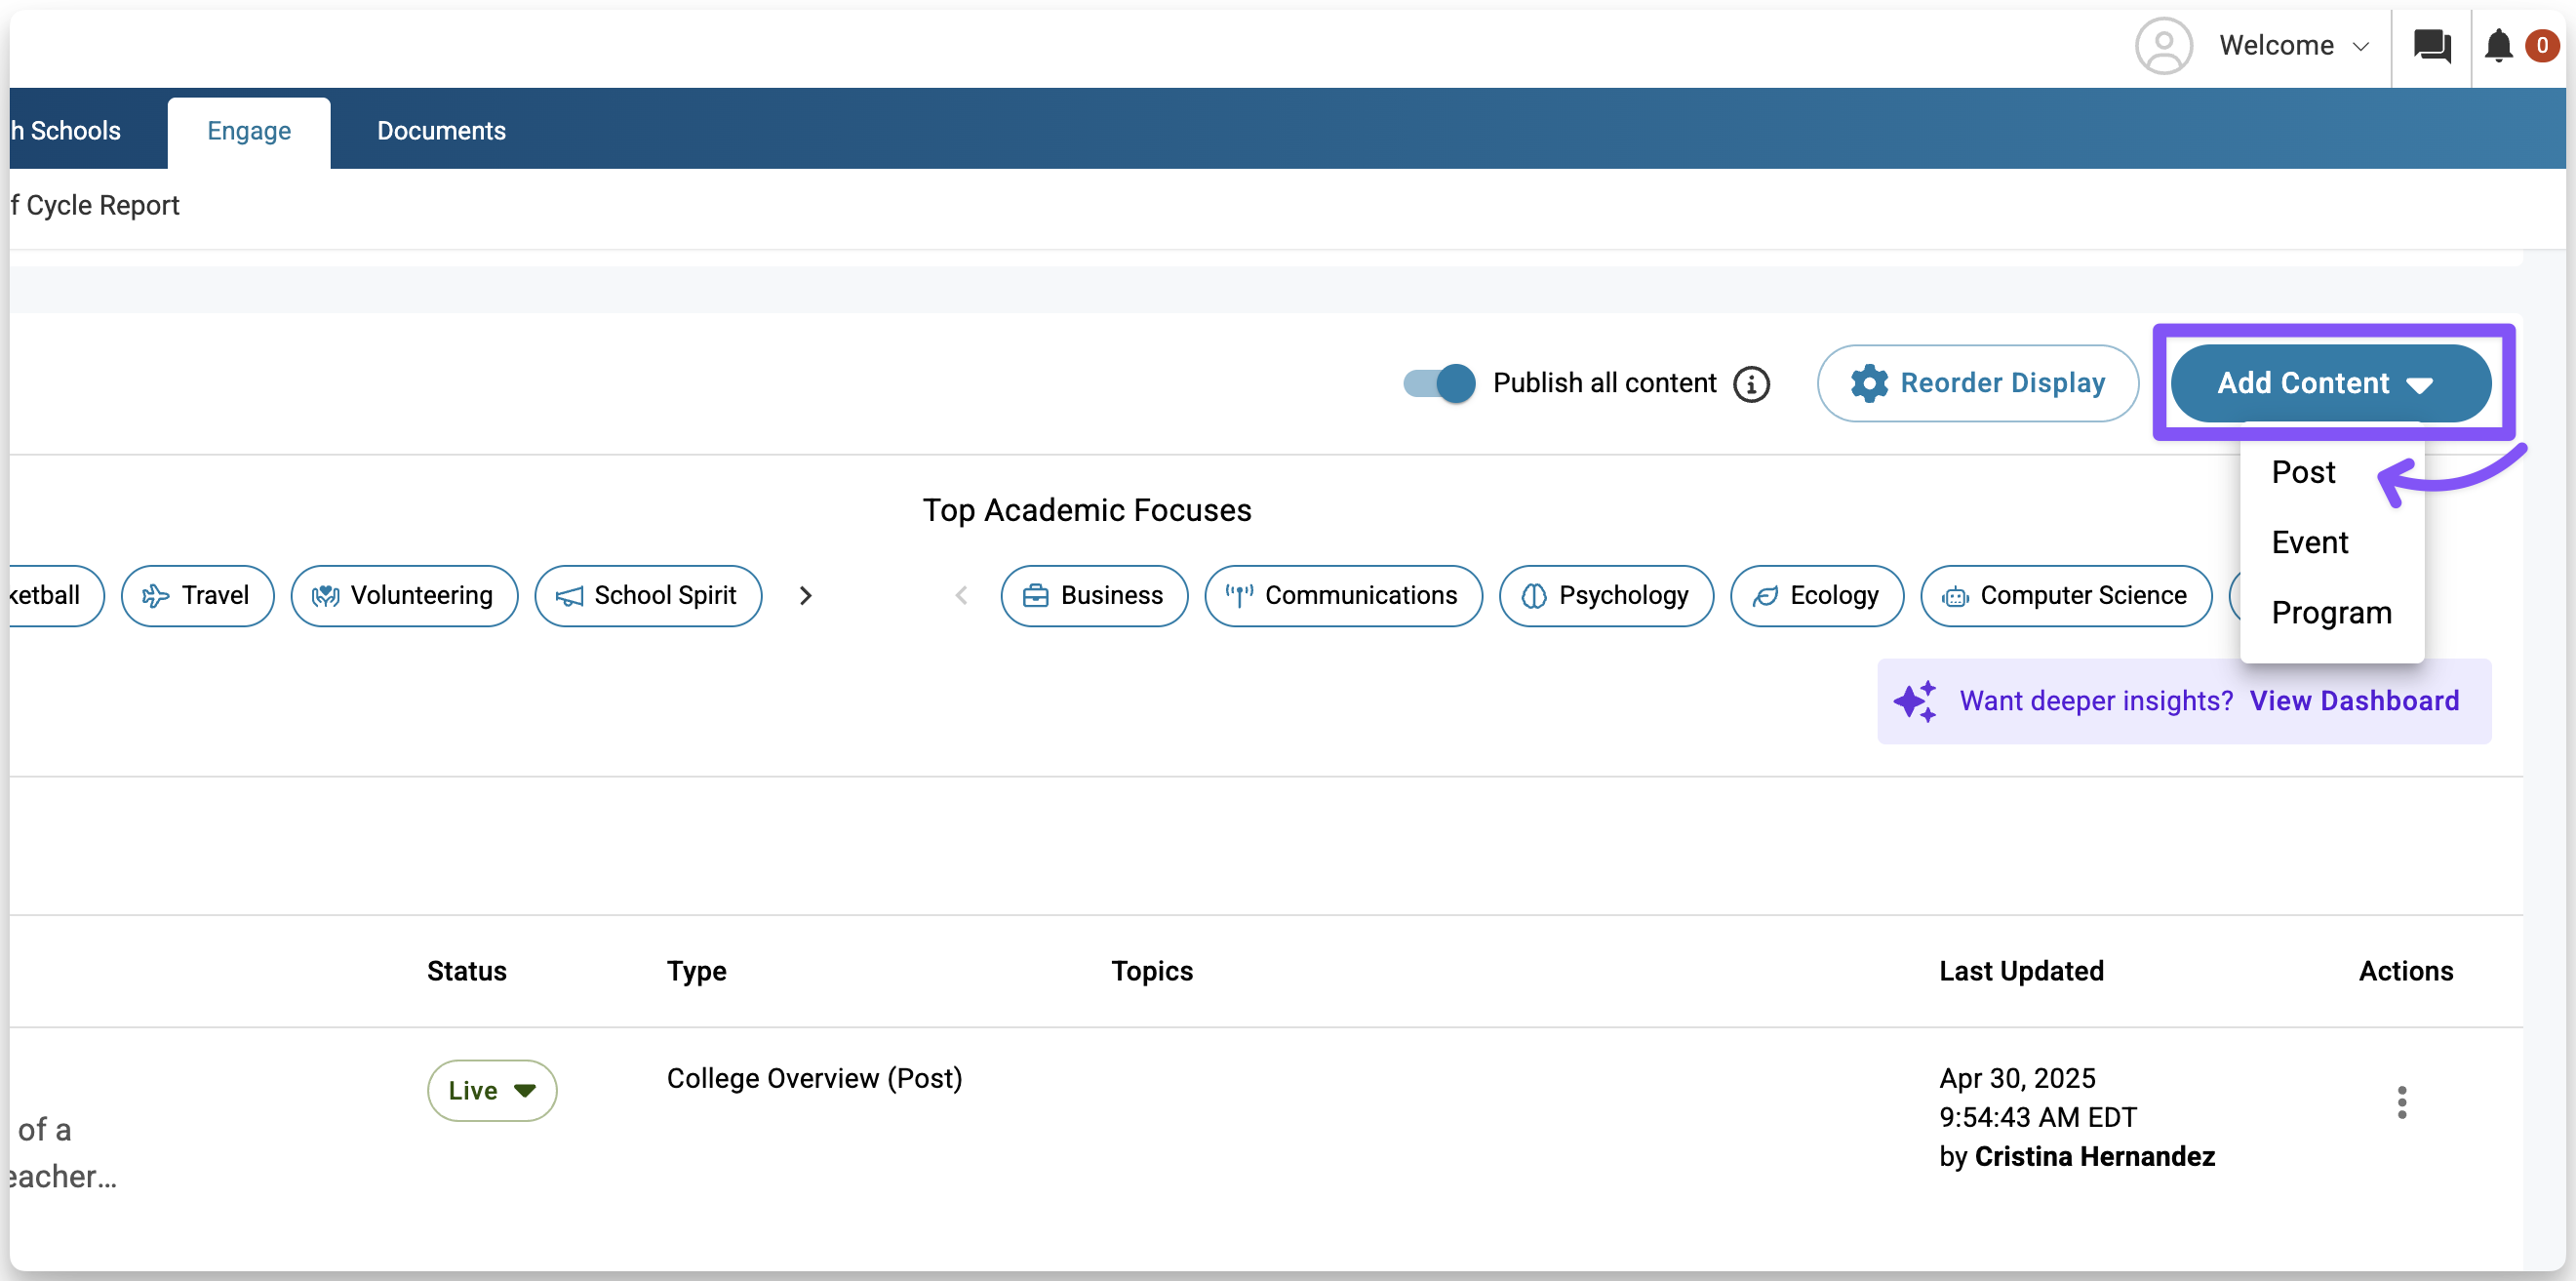Open the row actions three-dot menu

2401,1102
